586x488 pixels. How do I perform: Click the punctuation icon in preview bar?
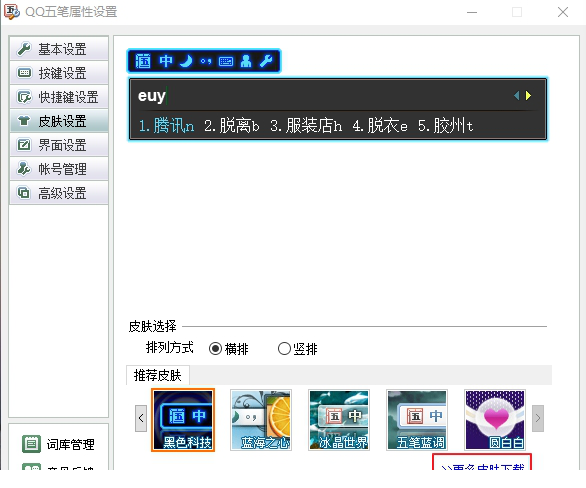pos(206,61)
